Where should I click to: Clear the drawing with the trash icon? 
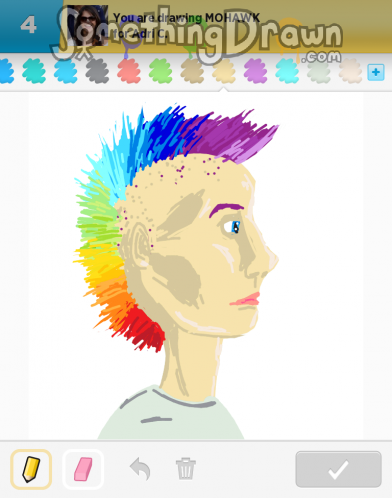186,469
